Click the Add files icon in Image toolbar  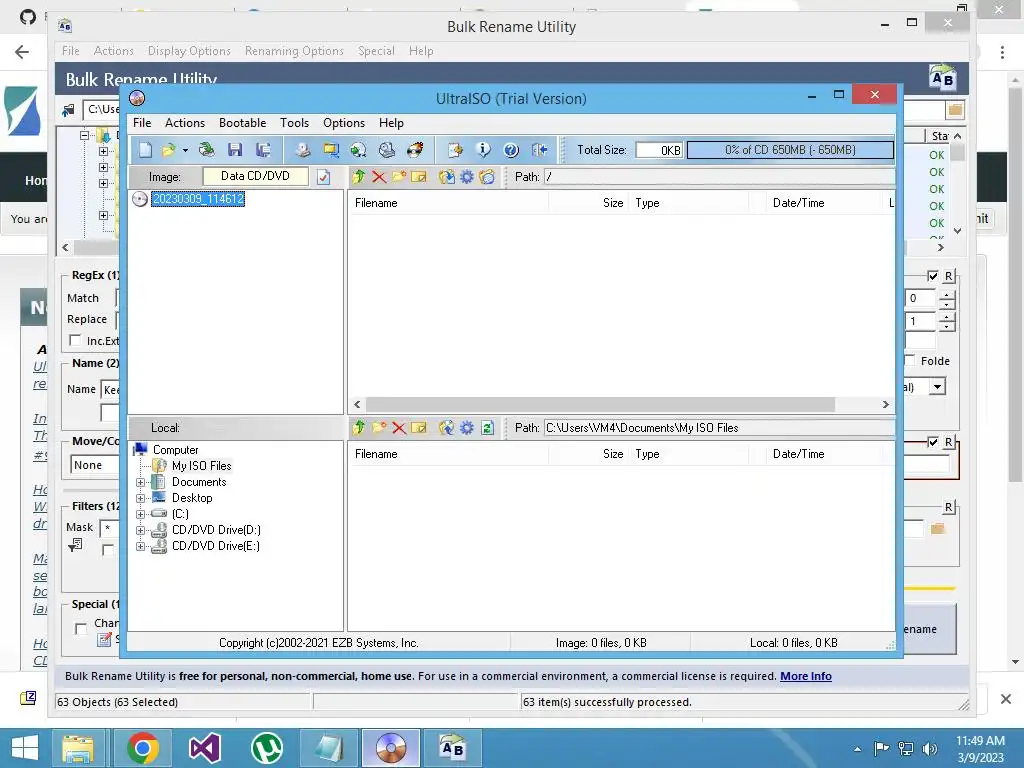click(x=447, y=177)
